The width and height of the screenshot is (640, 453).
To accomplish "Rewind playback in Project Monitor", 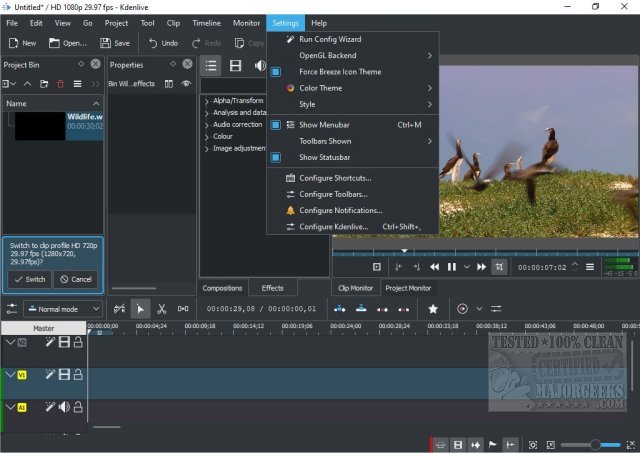I will tap(435, 267).
